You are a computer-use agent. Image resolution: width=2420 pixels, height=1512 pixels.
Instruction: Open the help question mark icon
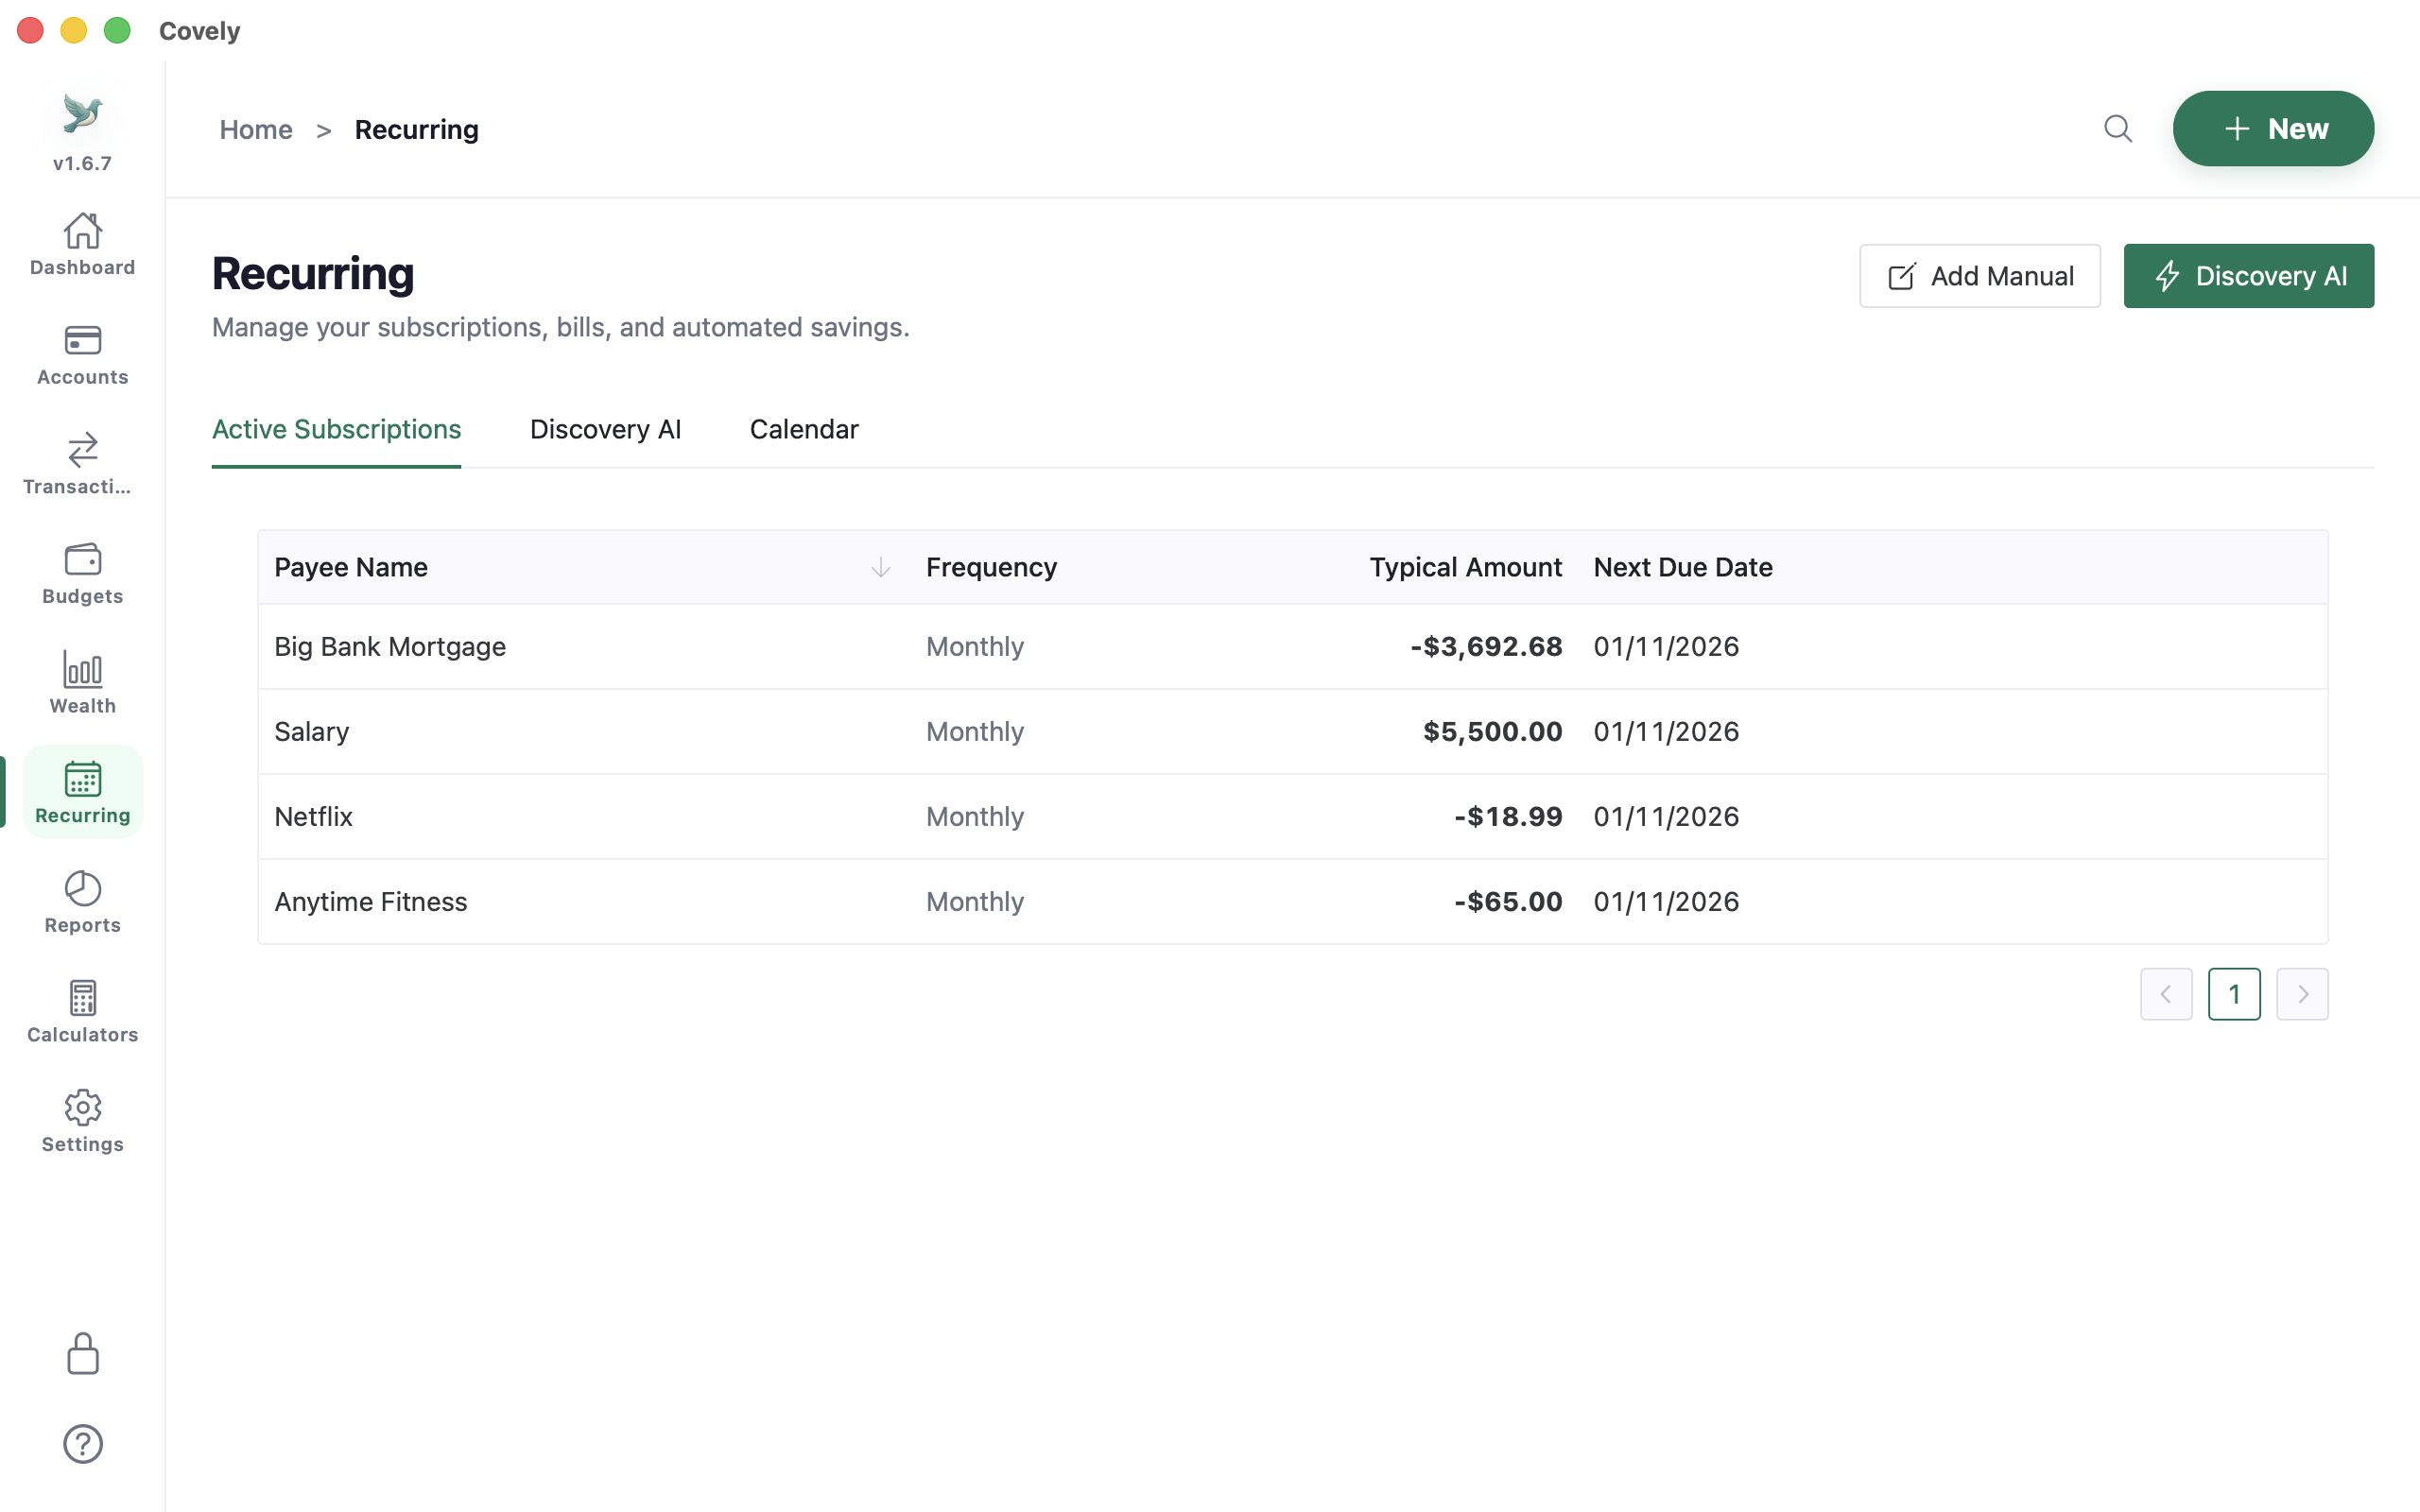pos(82,1444)
